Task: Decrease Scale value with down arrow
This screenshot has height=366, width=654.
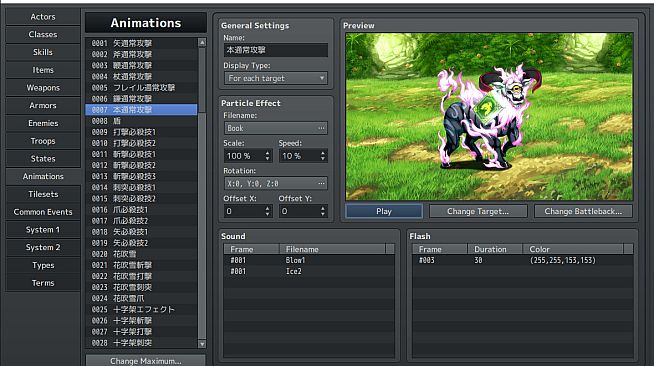Action: (x=267, y=159)
